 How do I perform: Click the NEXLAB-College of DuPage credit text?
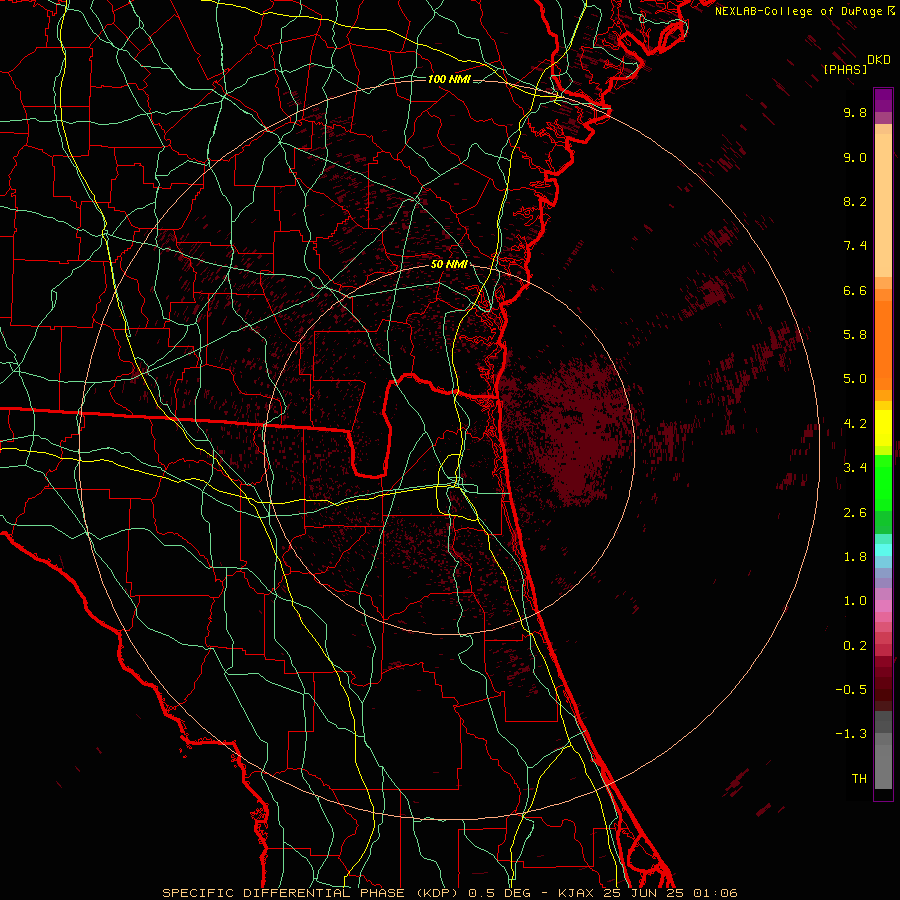(x=798, y=11)
